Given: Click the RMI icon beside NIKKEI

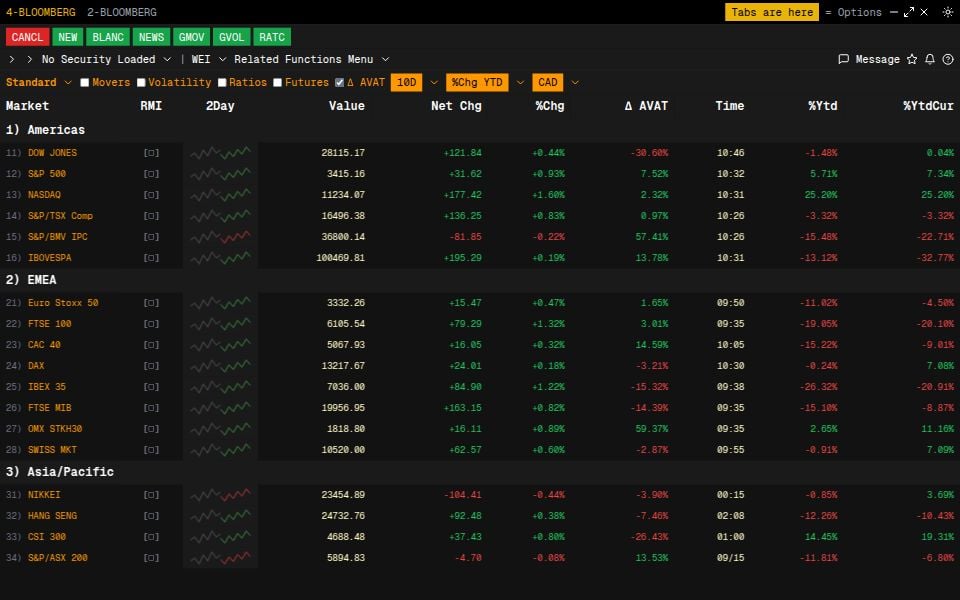Looking at the screenshot, I should coord(151,494).
